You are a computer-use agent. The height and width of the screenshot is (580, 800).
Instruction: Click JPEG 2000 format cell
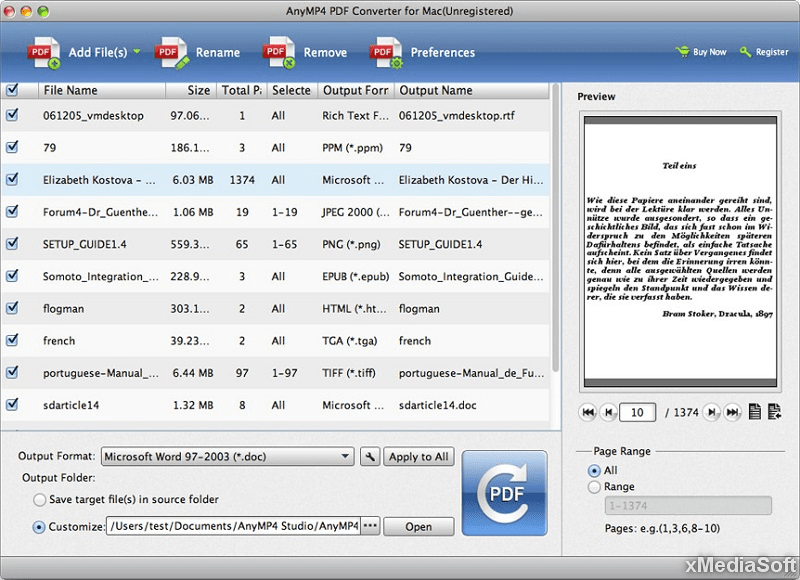point(355,212)
